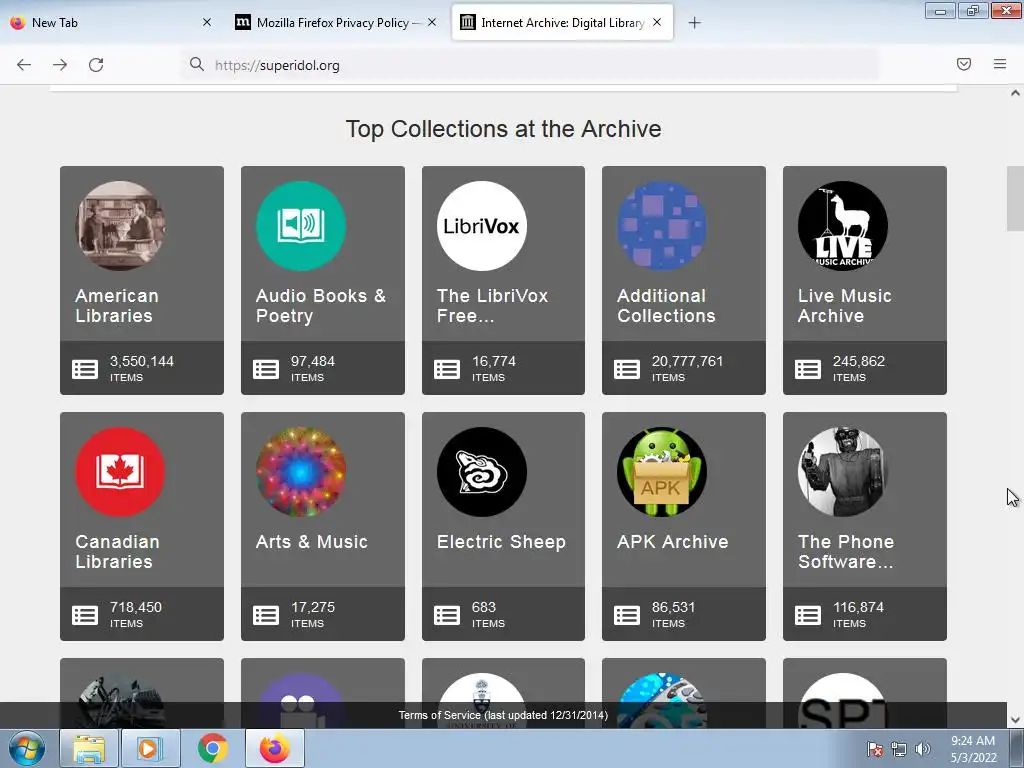Open the Windows Start menu

pos(27,748)
